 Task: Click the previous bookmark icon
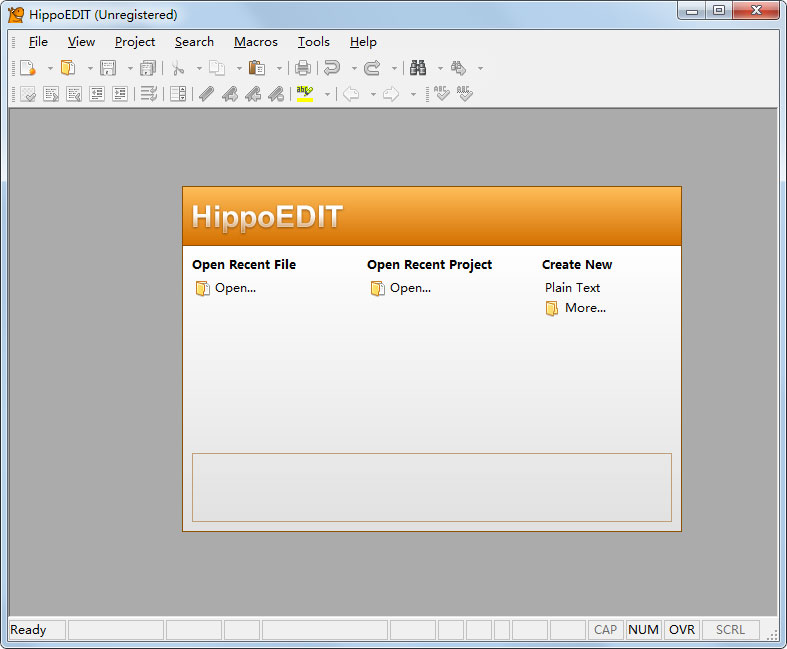252,94
